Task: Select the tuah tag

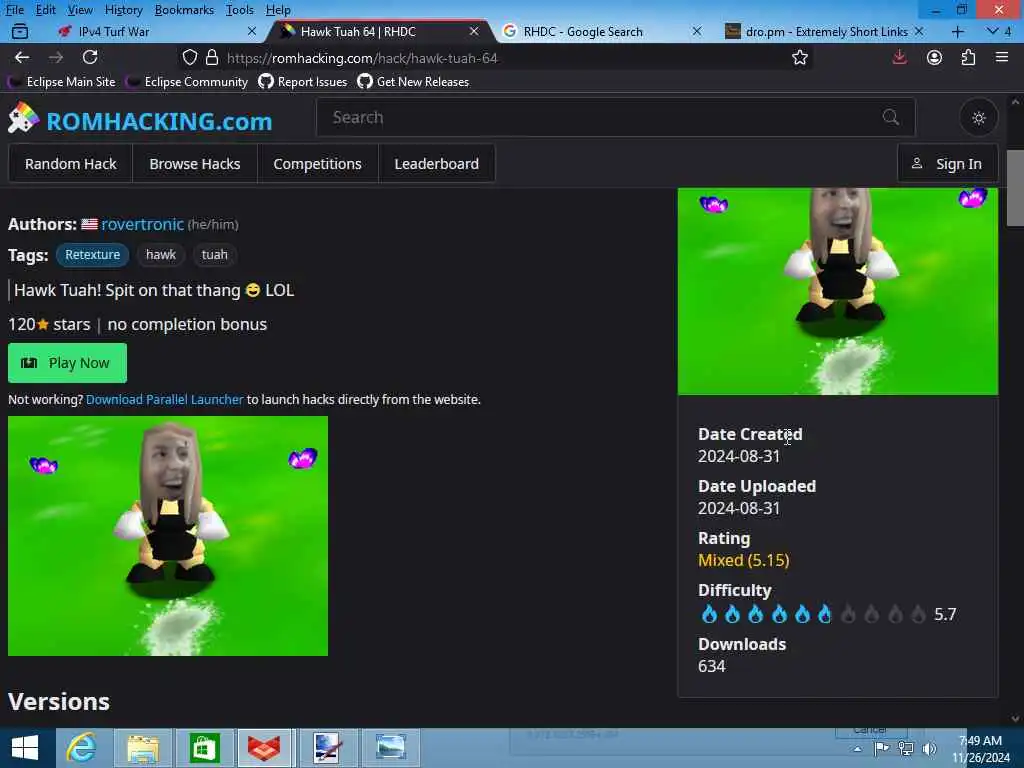Action: tap(214, 255)
